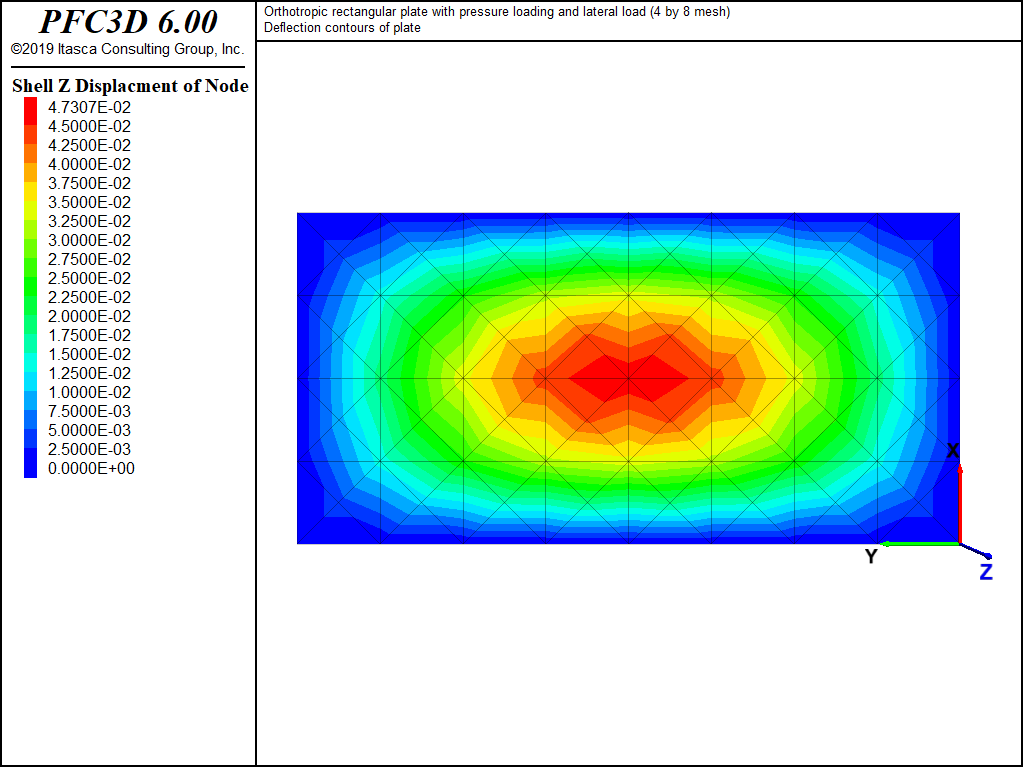The height and width of the screenshot is (768, 1024).
Task: Select legend value 4.5000E-02
Action: (x=89, y=126)
